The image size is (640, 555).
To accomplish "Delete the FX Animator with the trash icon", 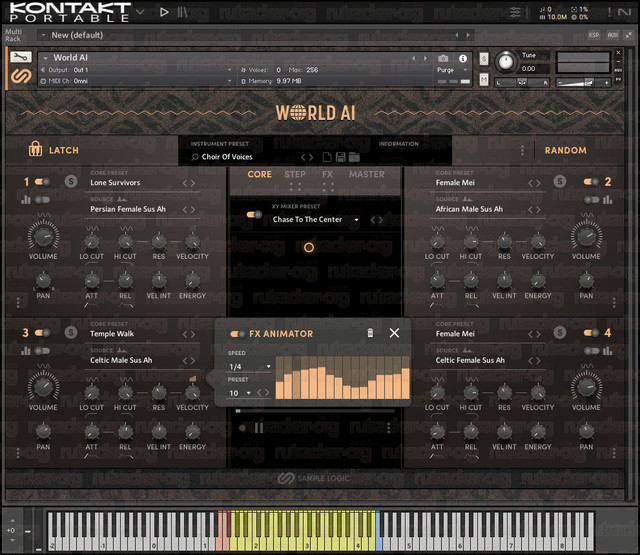I will pyautogui.click(x=370, y=333).
